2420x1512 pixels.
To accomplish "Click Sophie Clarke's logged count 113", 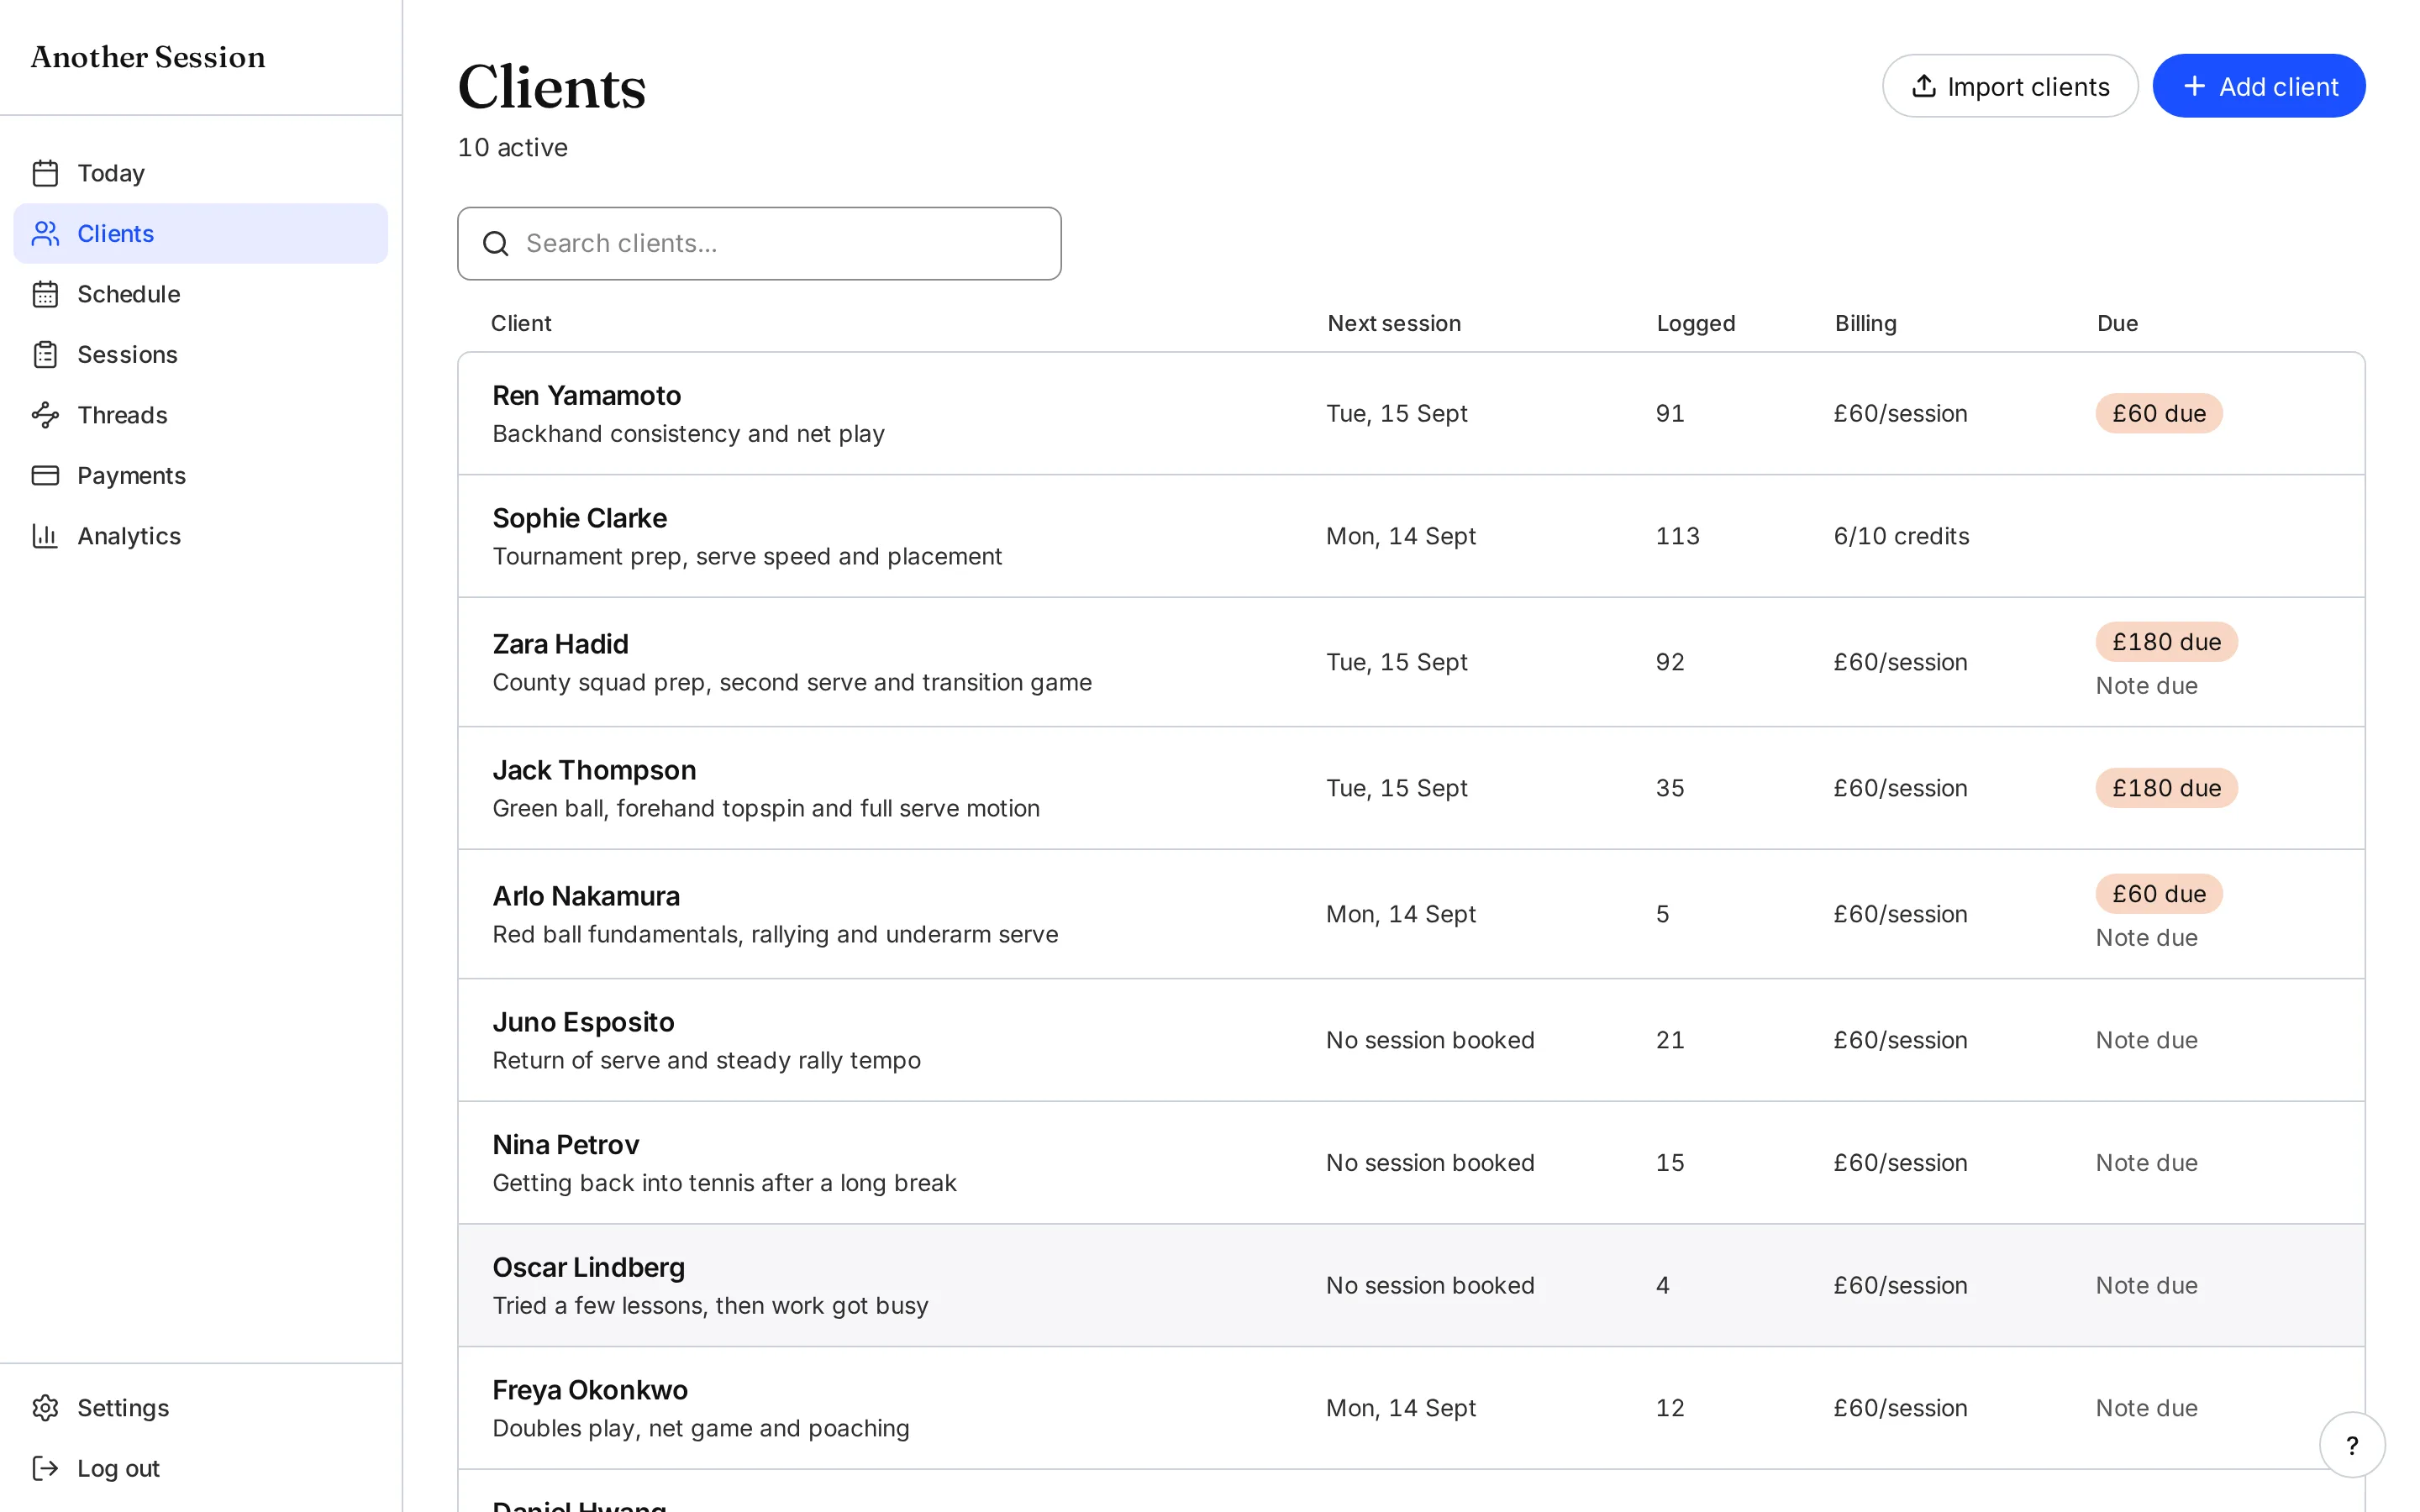I will pyautogui.click(x=1677, y=536).
